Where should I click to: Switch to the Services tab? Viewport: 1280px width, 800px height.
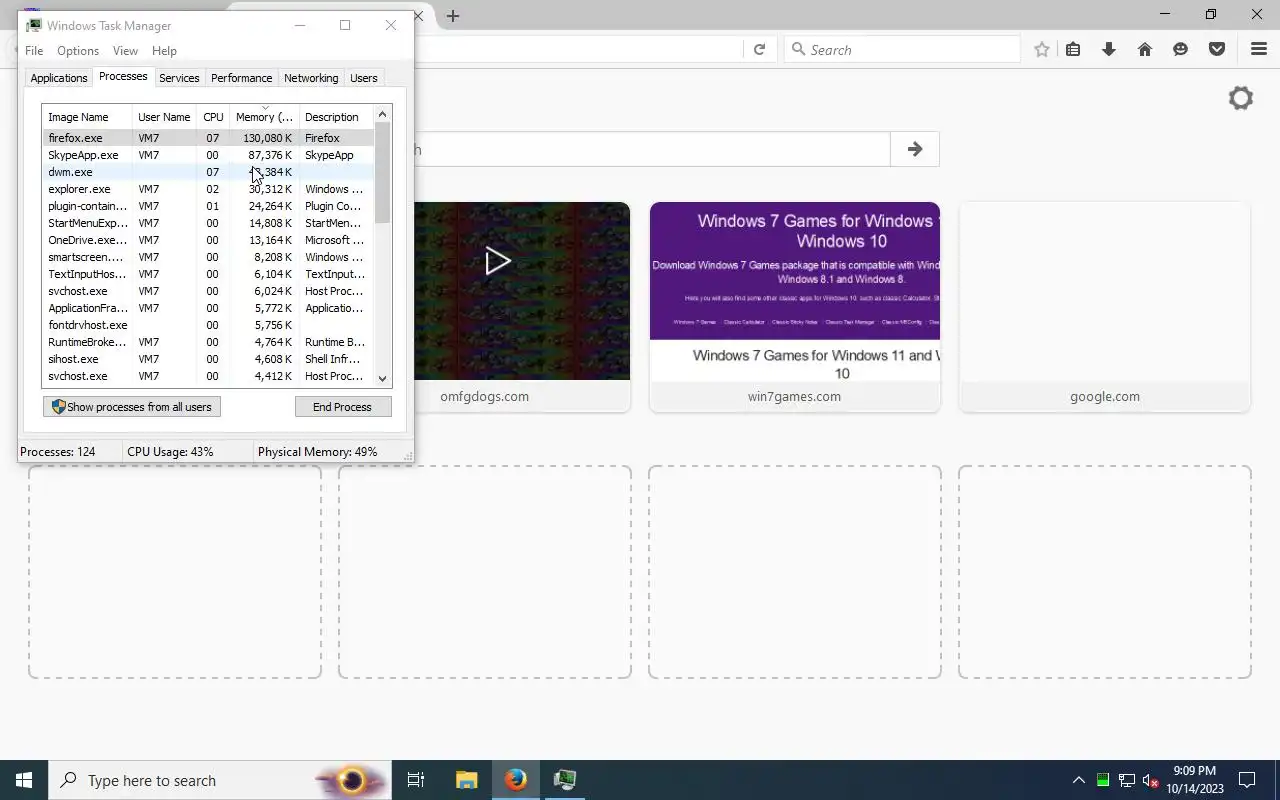(x=179, y=78)
